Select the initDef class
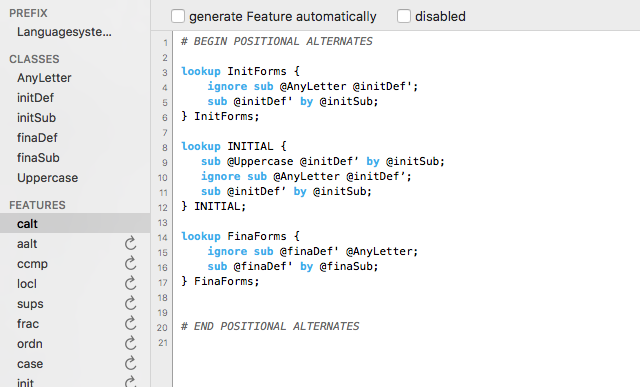This screenshot has height=387, width=640. 35,98
